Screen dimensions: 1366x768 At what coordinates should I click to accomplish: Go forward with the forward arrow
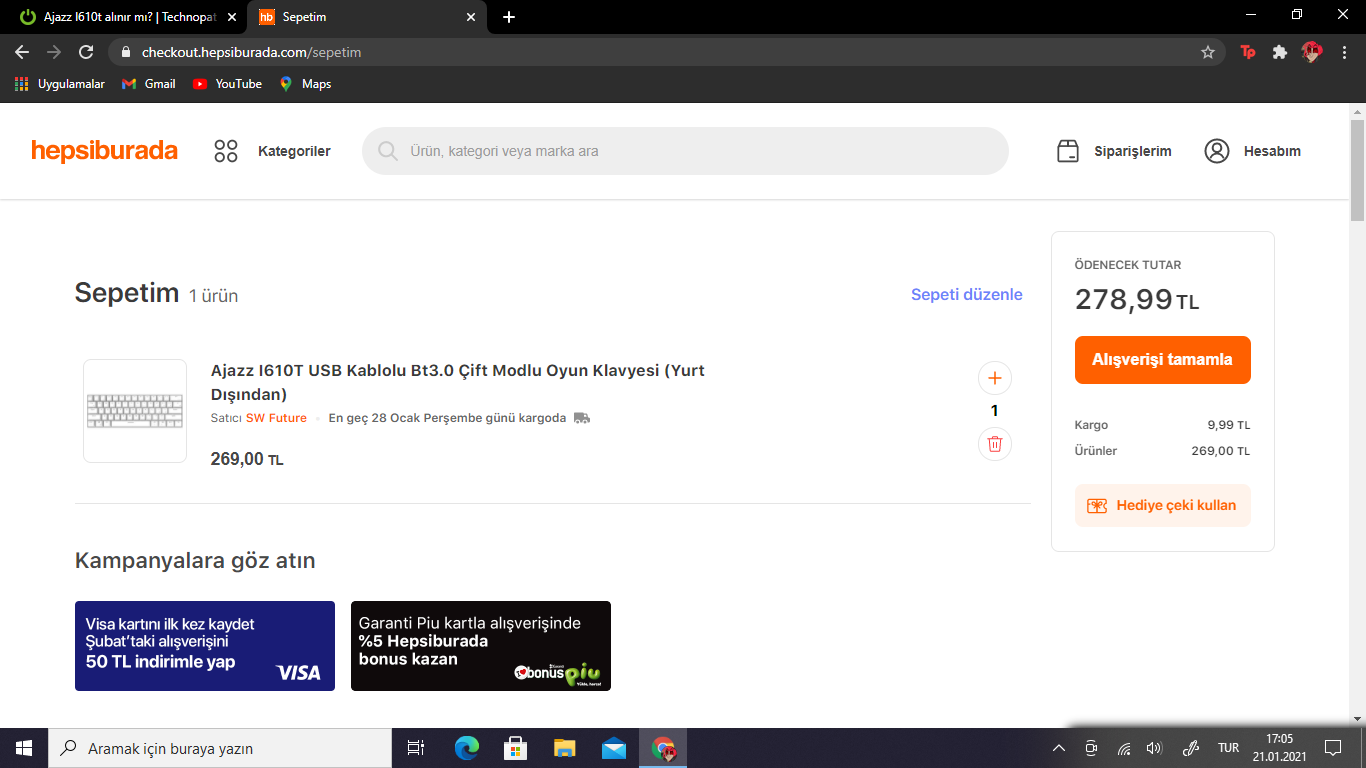tap(54, 52)
